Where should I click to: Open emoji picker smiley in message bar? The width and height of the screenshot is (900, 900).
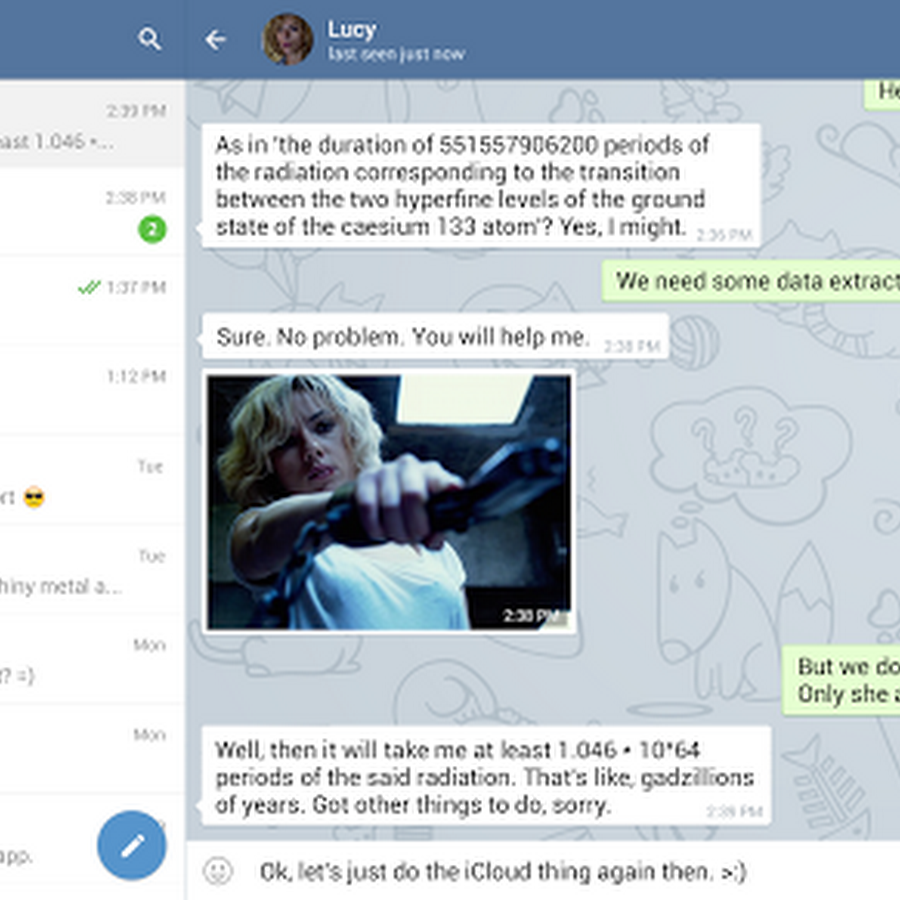point(218,871)
